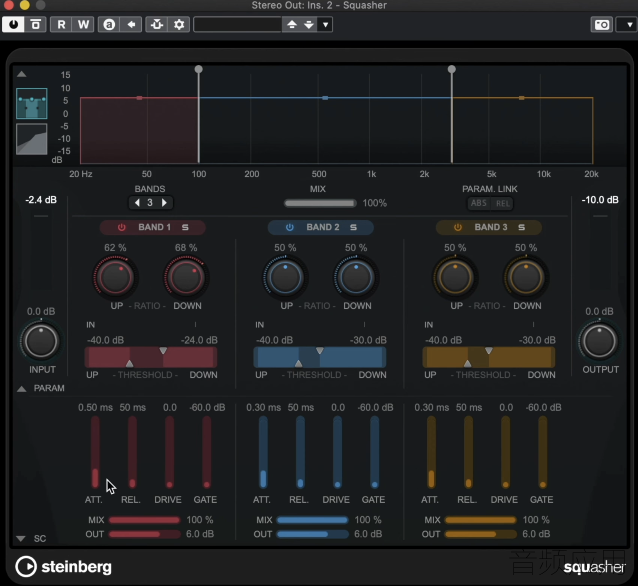Toggle Band 2 power button
The image size is (638, 586).
(x=290, y=227)
